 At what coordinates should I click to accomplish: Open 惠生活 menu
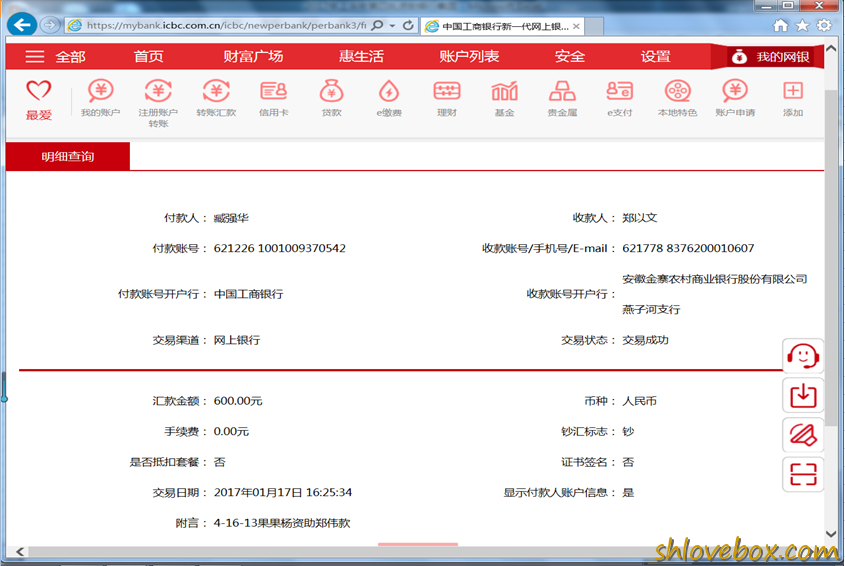[361, 57]
